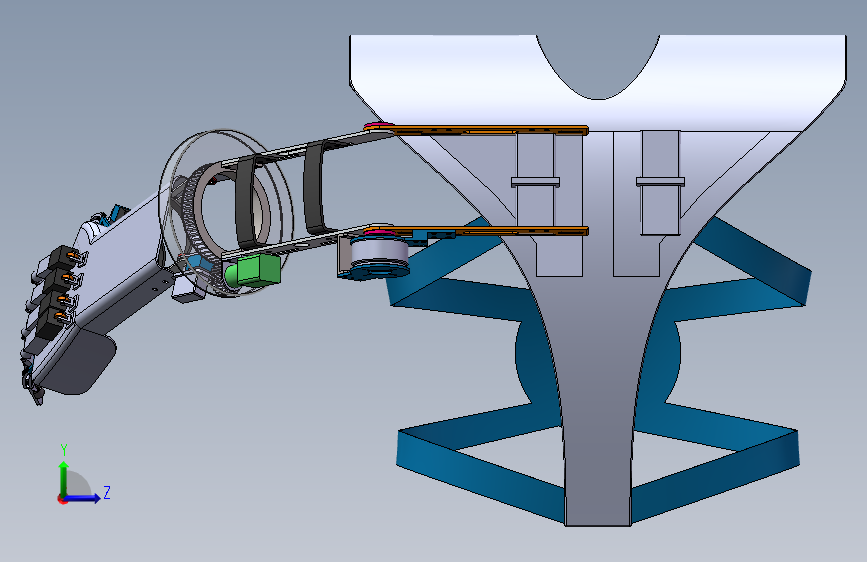Click the green Y axis arrow of triad
The image size is (867, 562).
[64, 477]
